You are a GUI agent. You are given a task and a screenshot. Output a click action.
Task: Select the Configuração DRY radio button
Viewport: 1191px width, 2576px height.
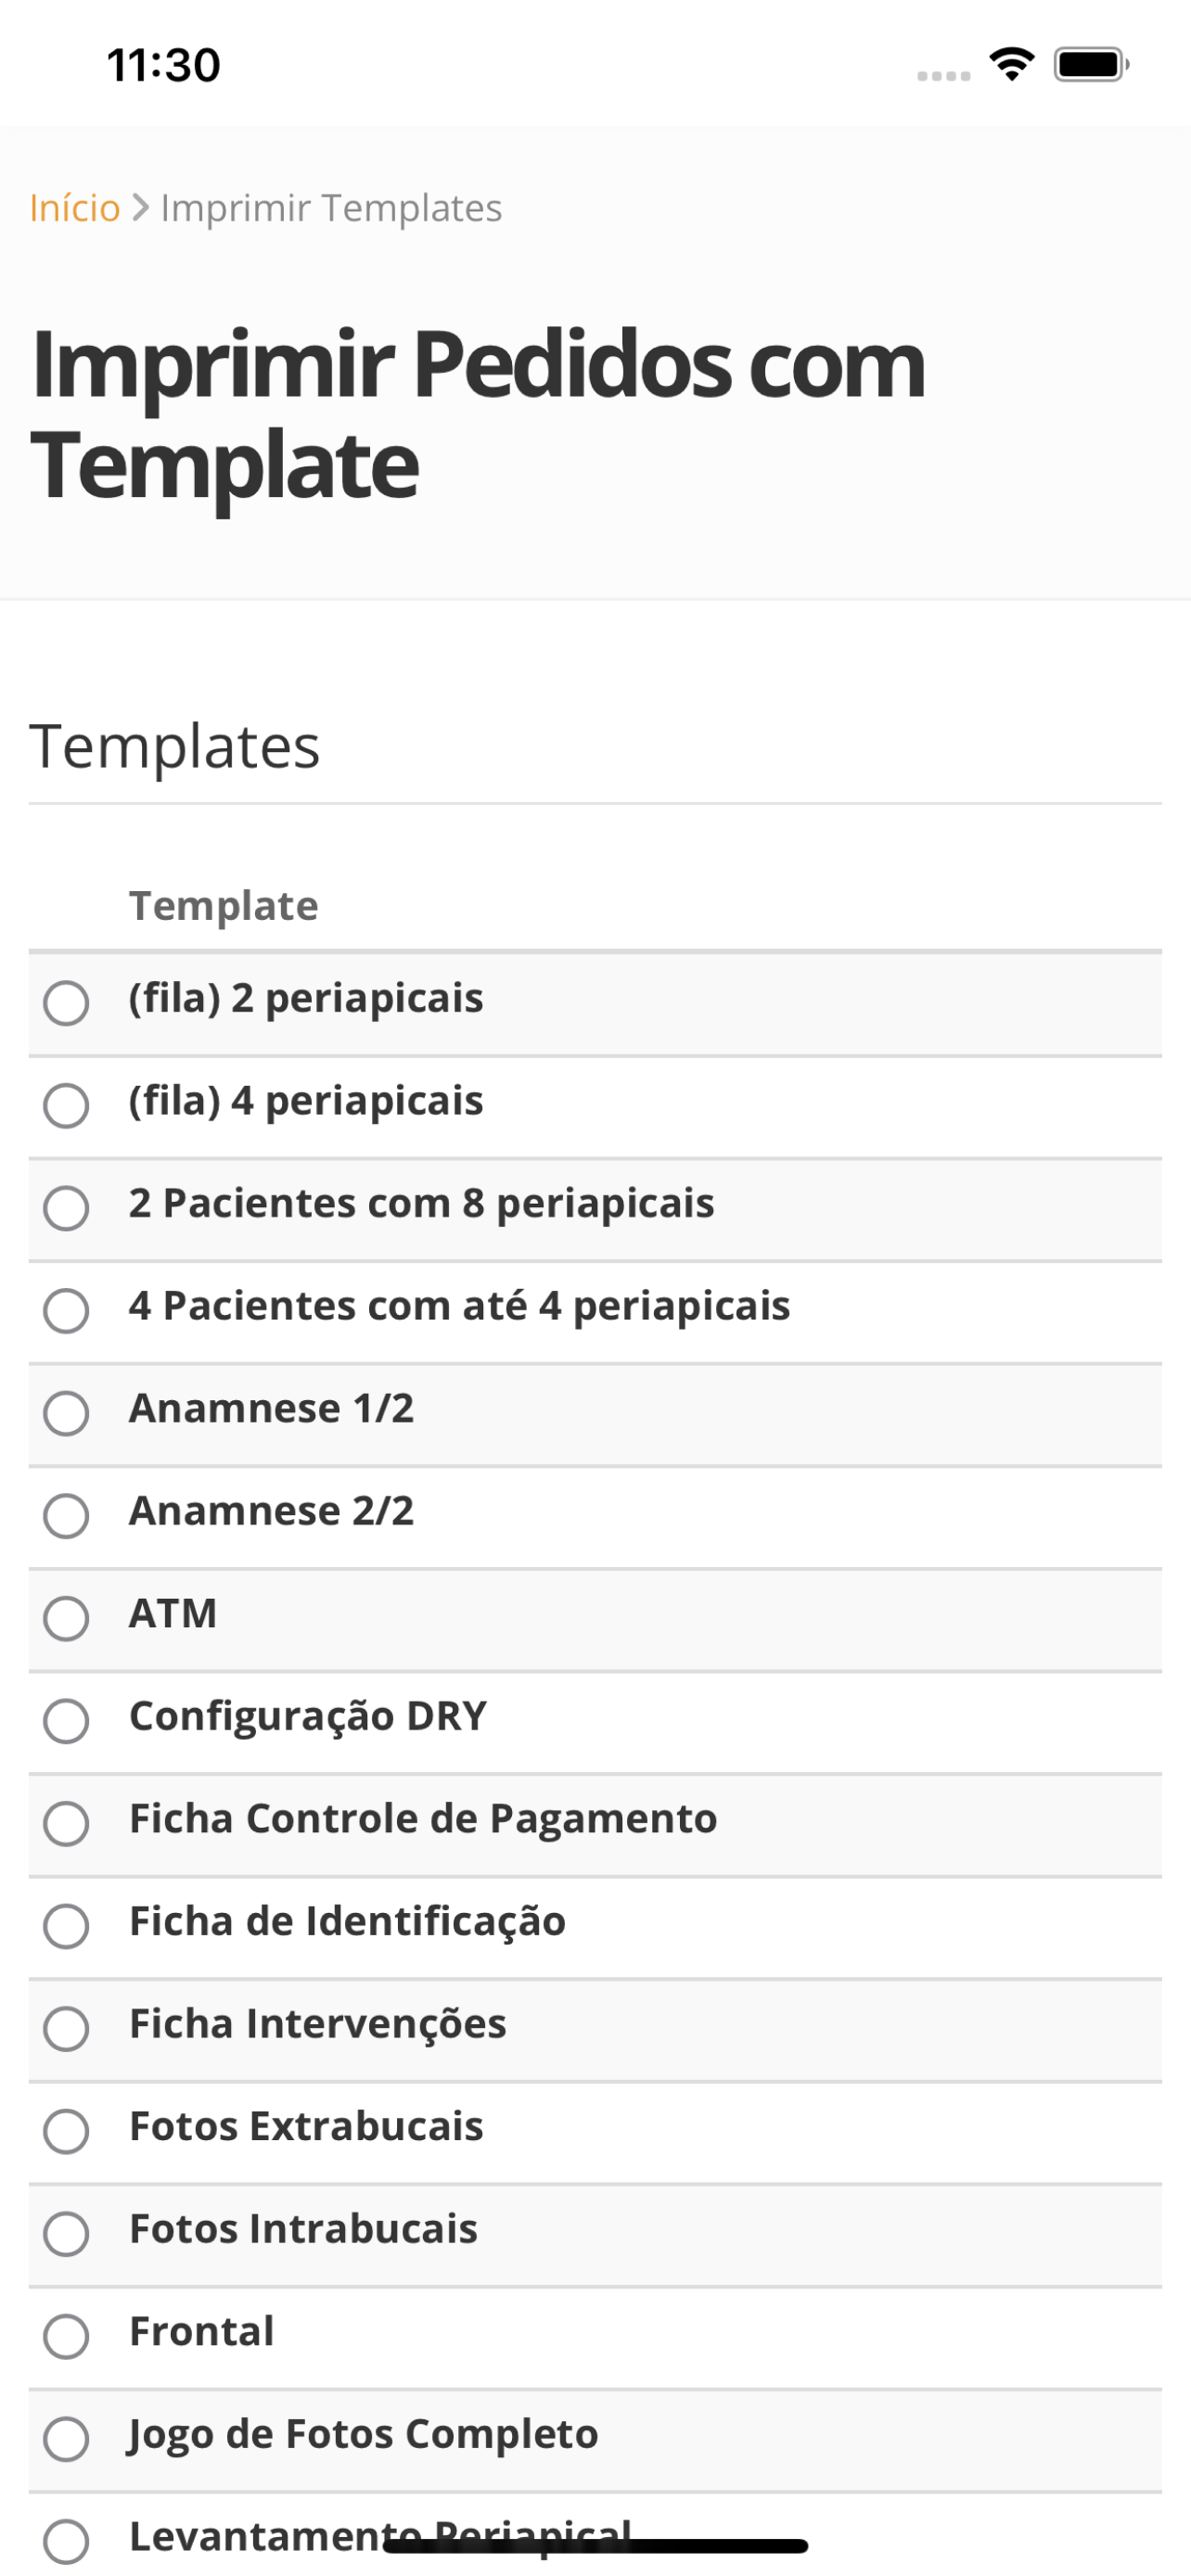(66, 1721)
